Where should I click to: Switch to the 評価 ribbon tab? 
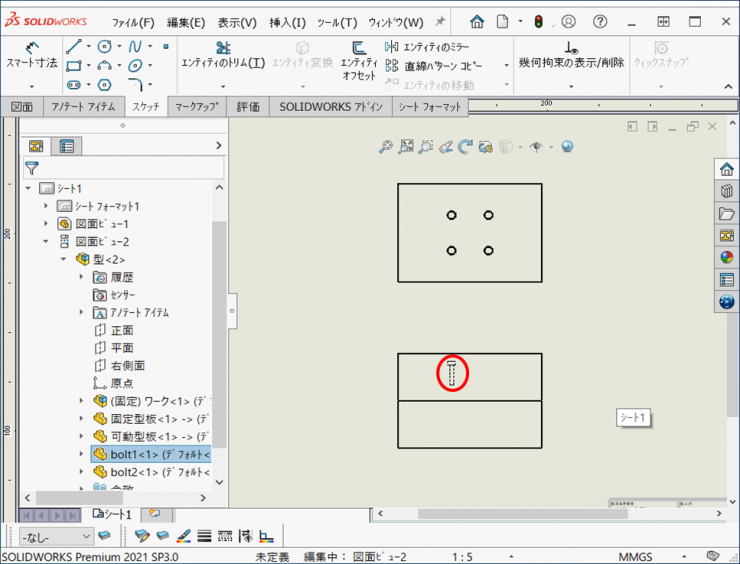click(x=248, y=107)
